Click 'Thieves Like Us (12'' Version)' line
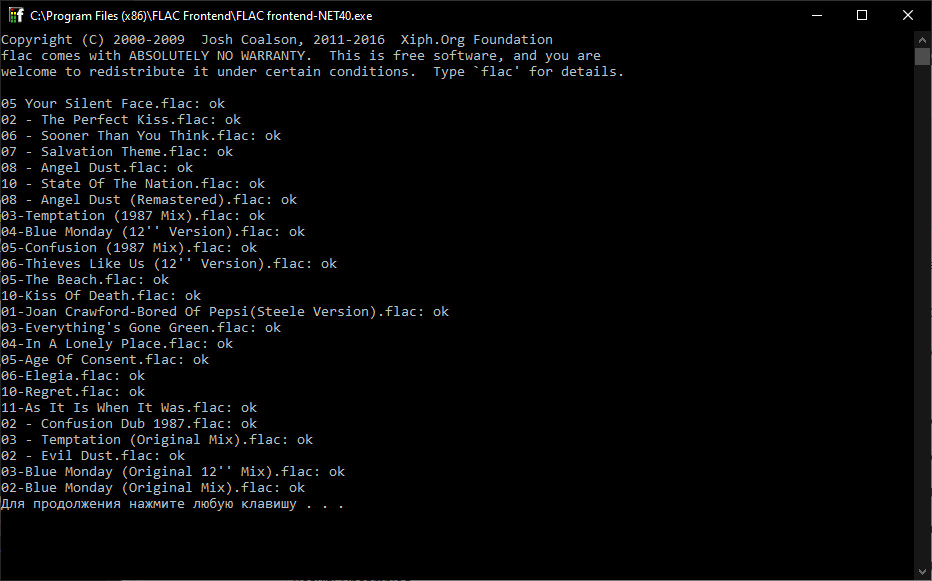This screenshot has width=932, height=581. [x=168, y=264]
